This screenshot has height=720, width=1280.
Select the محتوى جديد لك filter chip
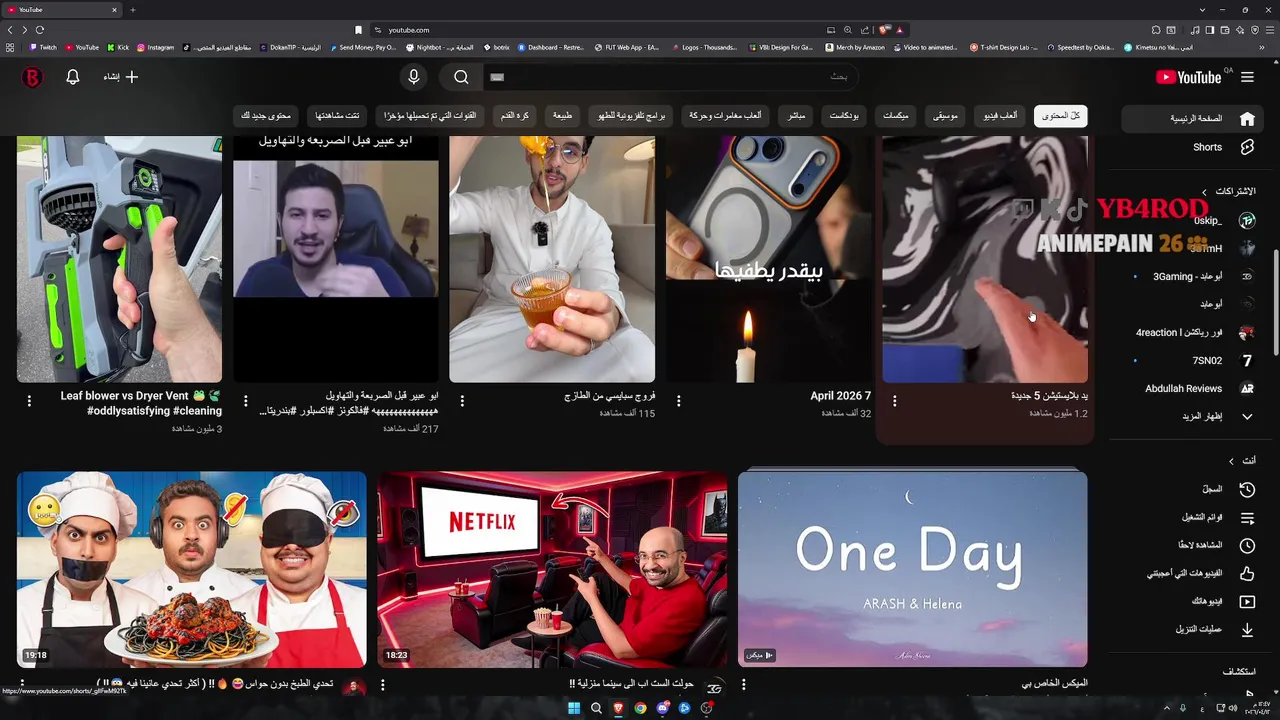click(266, 116)
